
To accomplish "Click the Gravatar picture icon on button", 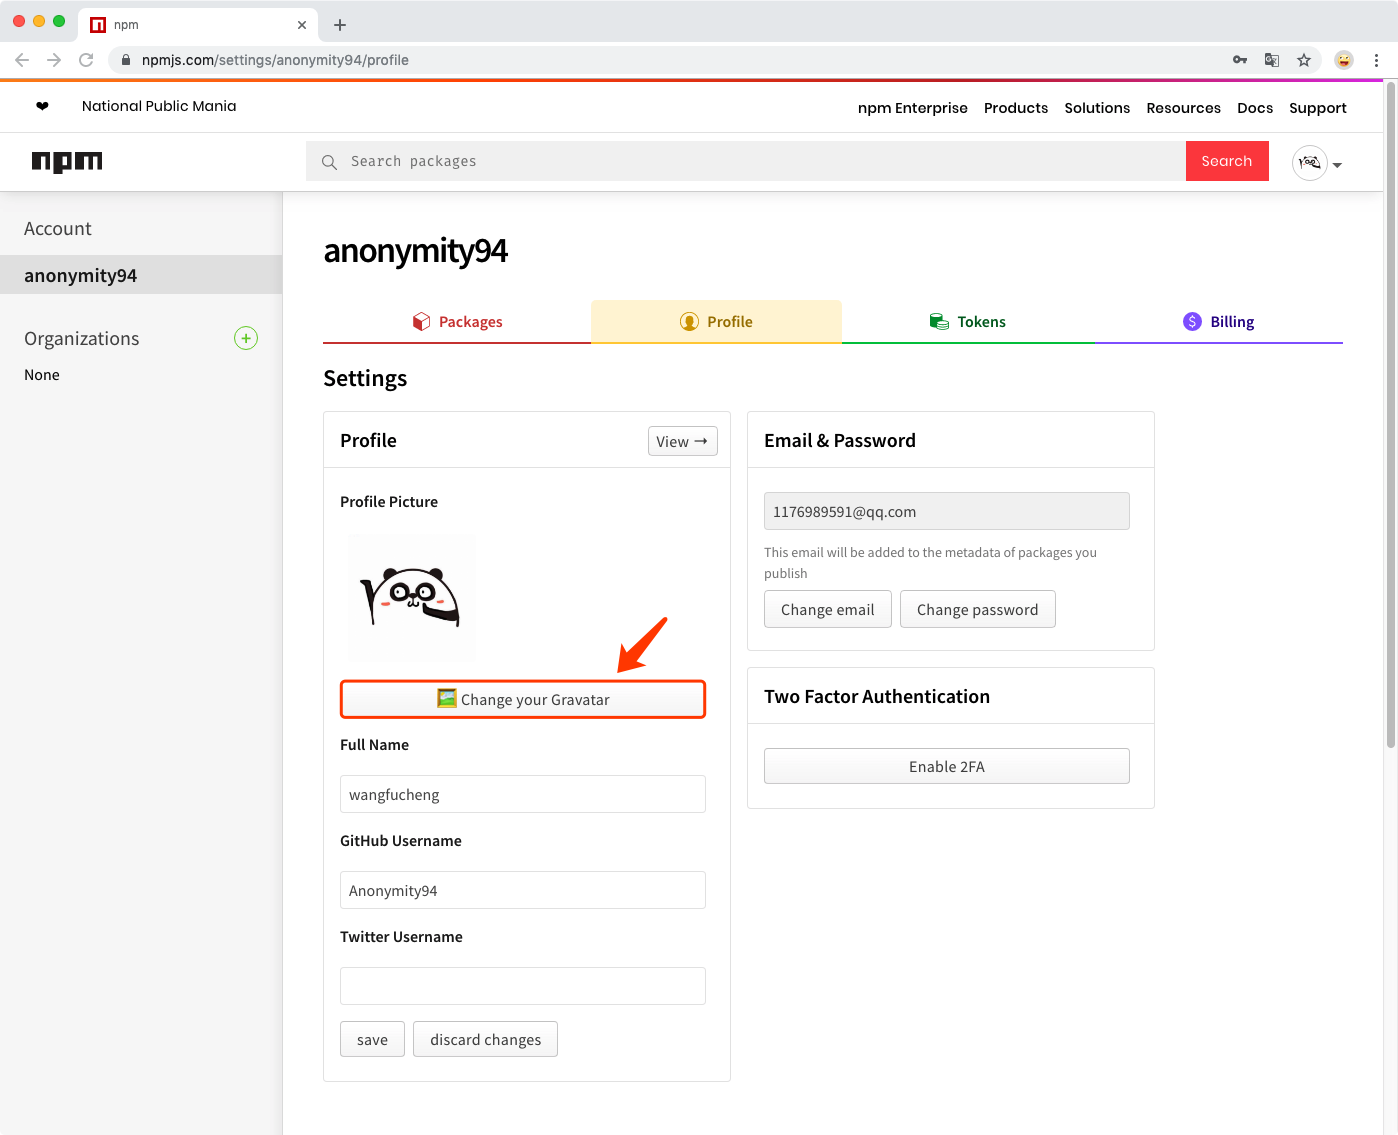I will [447, 698].
